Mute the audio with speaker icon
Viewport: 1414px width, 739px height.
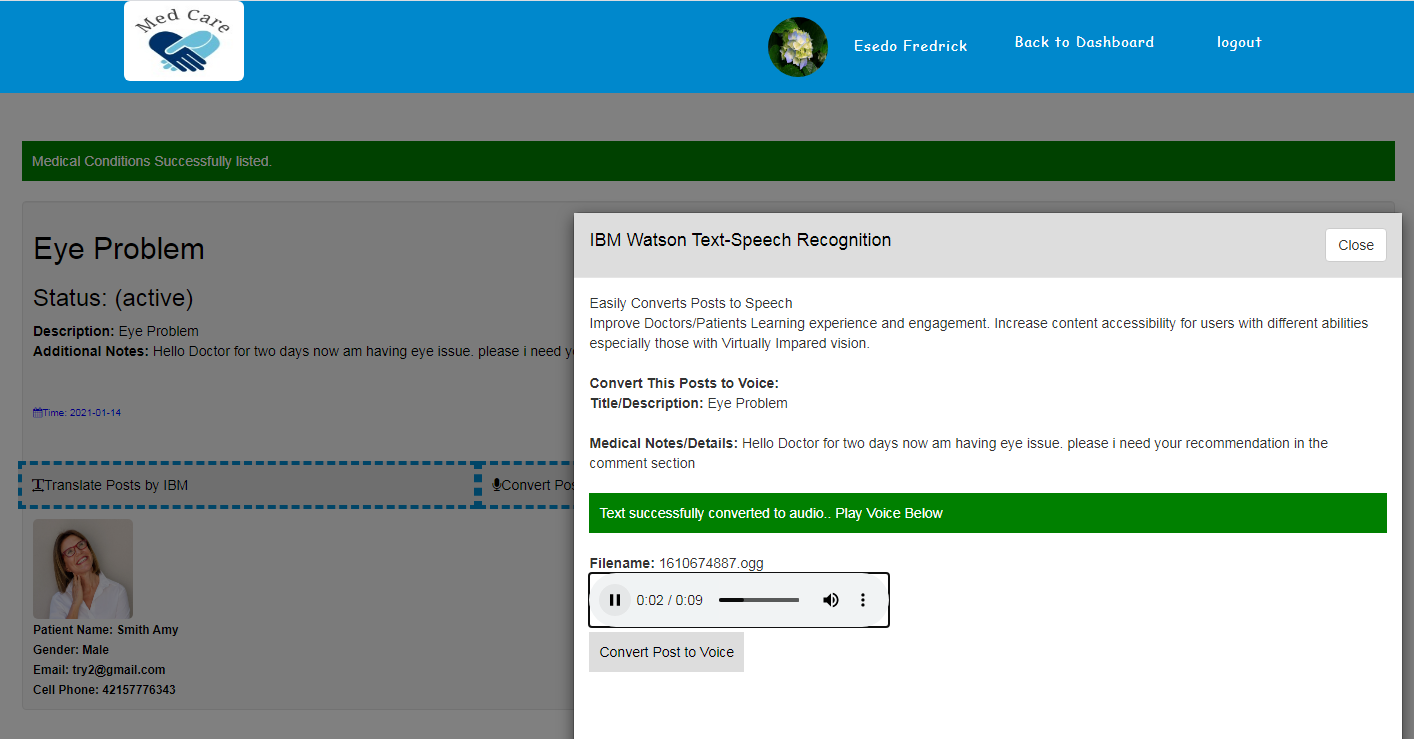click(830, 600)
